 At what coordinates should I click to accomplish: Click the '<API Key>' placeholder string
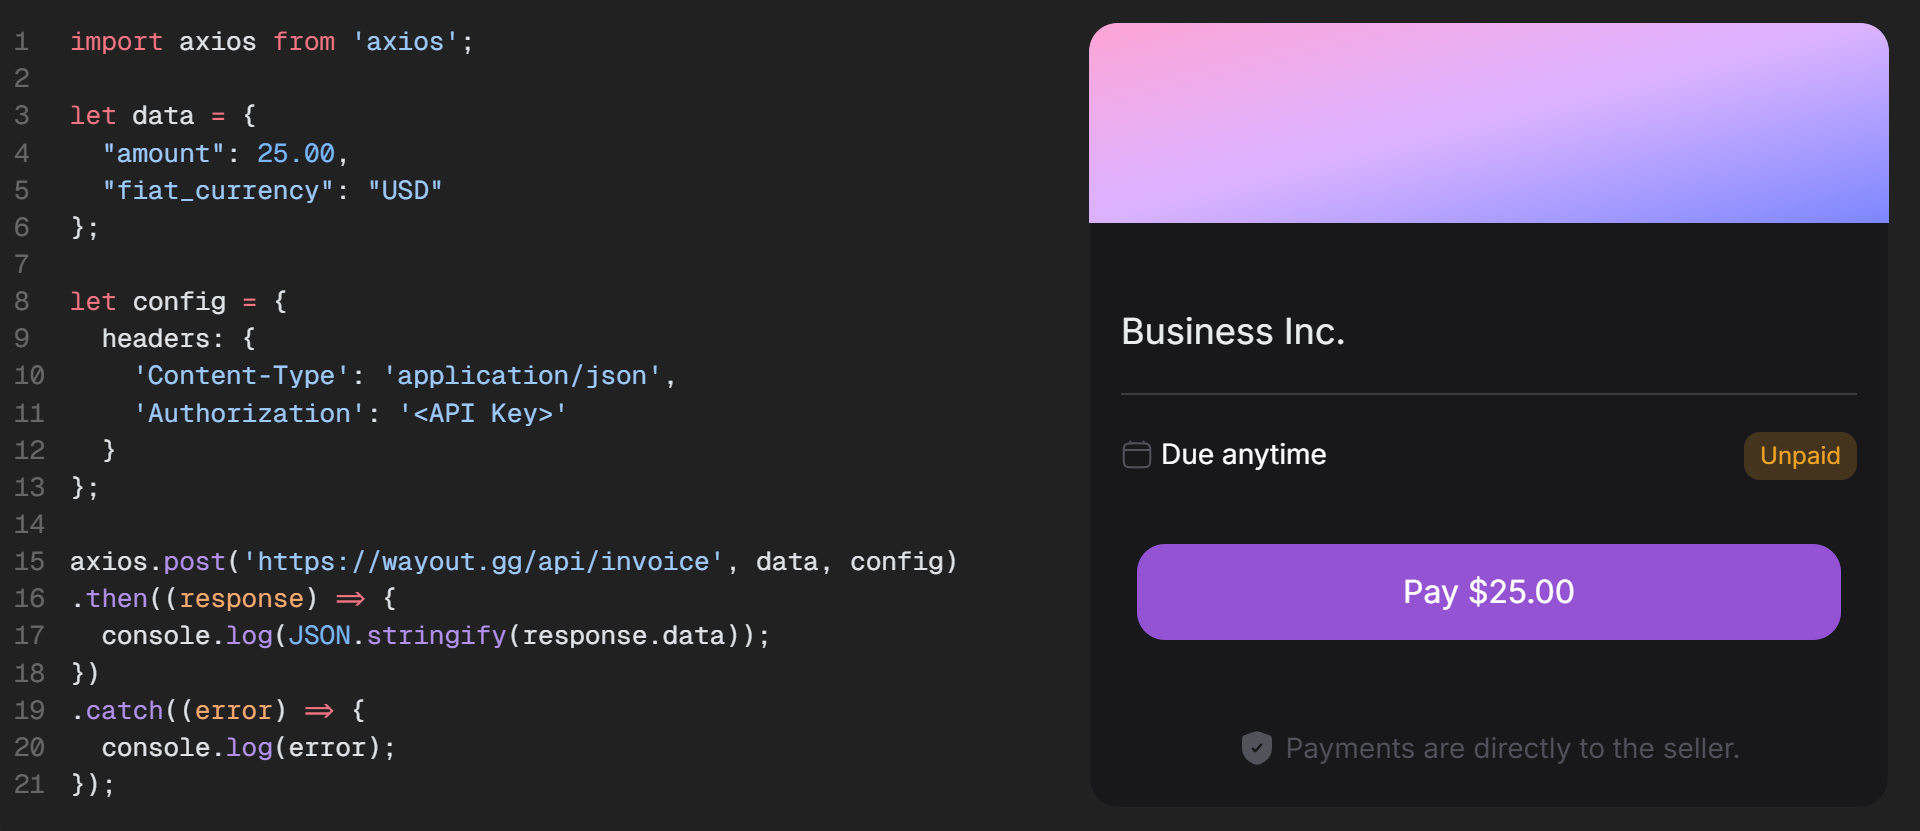(x=483, y=414)
